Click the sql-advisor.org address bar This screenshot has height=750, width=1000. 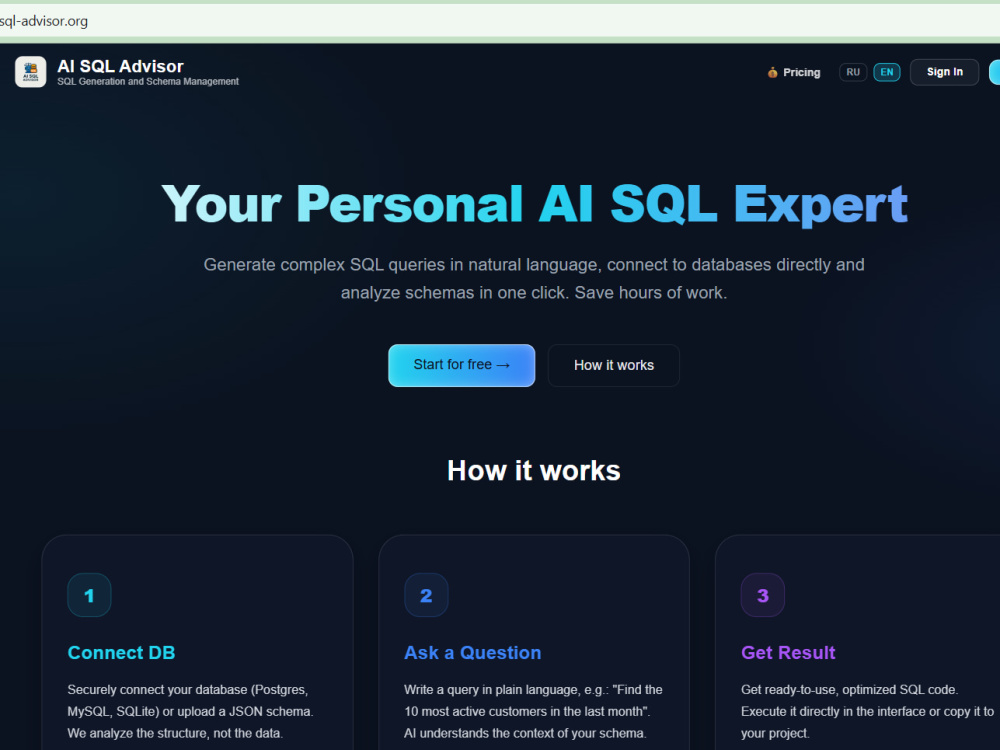pyautogui.click(x=497, y=21)
